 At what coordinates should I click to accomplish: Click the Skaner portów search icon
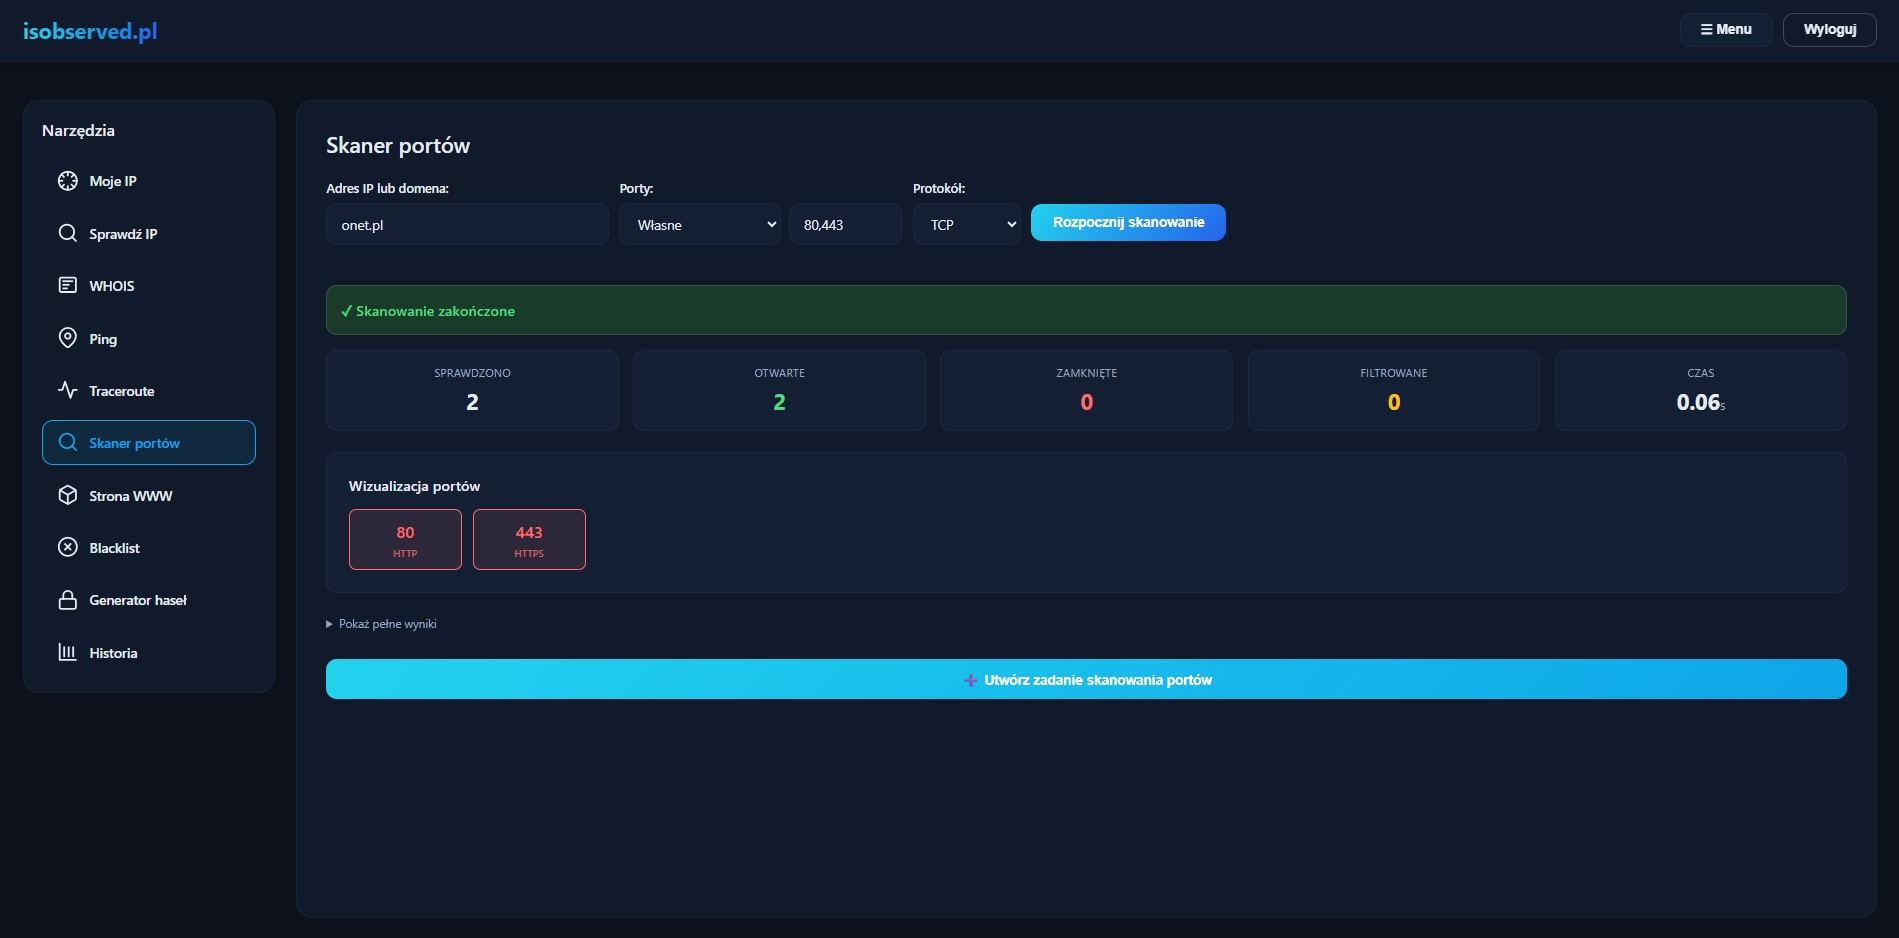coord(68,442)
